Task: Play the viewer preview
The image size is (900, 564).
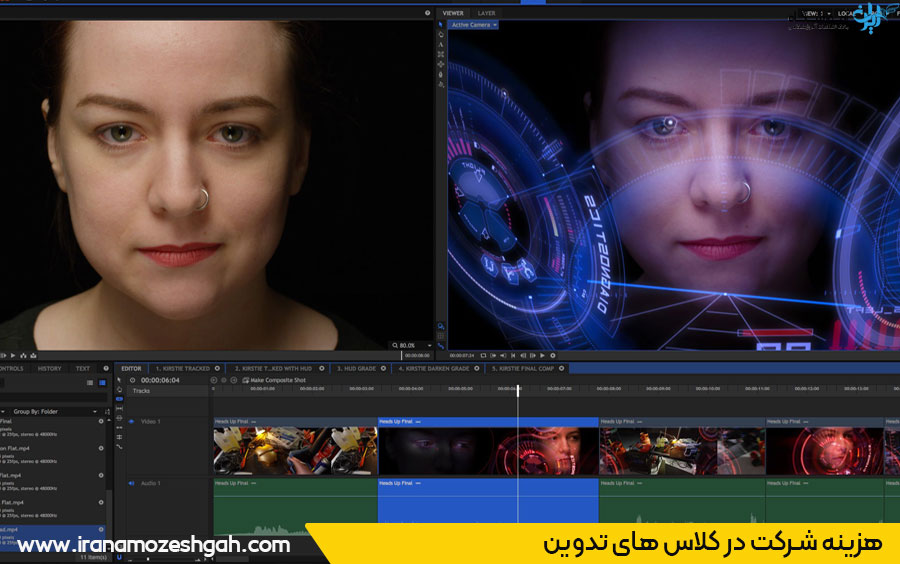Action: 542,356
